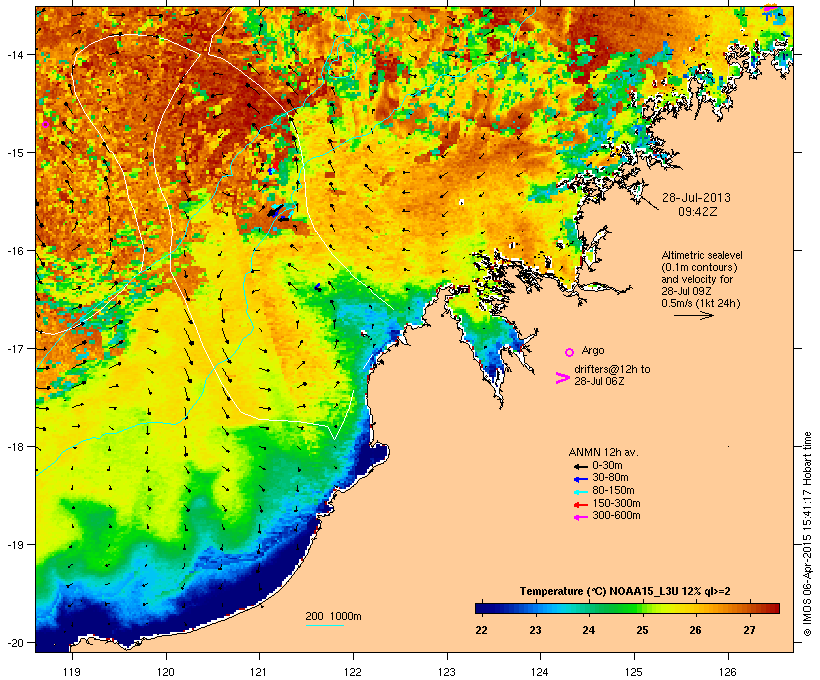Click the colorbar tick label 24
Viewport: 820px width, 680px height.
pyautogui.click(x=588, y=630)
